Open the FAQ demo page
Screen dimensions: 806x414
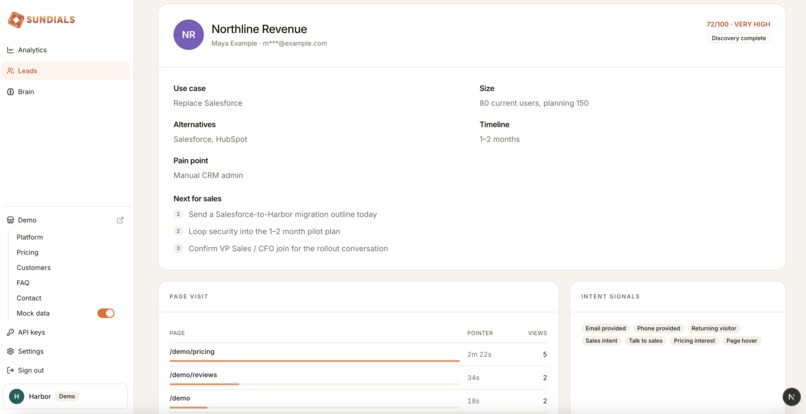pos(23,283)
